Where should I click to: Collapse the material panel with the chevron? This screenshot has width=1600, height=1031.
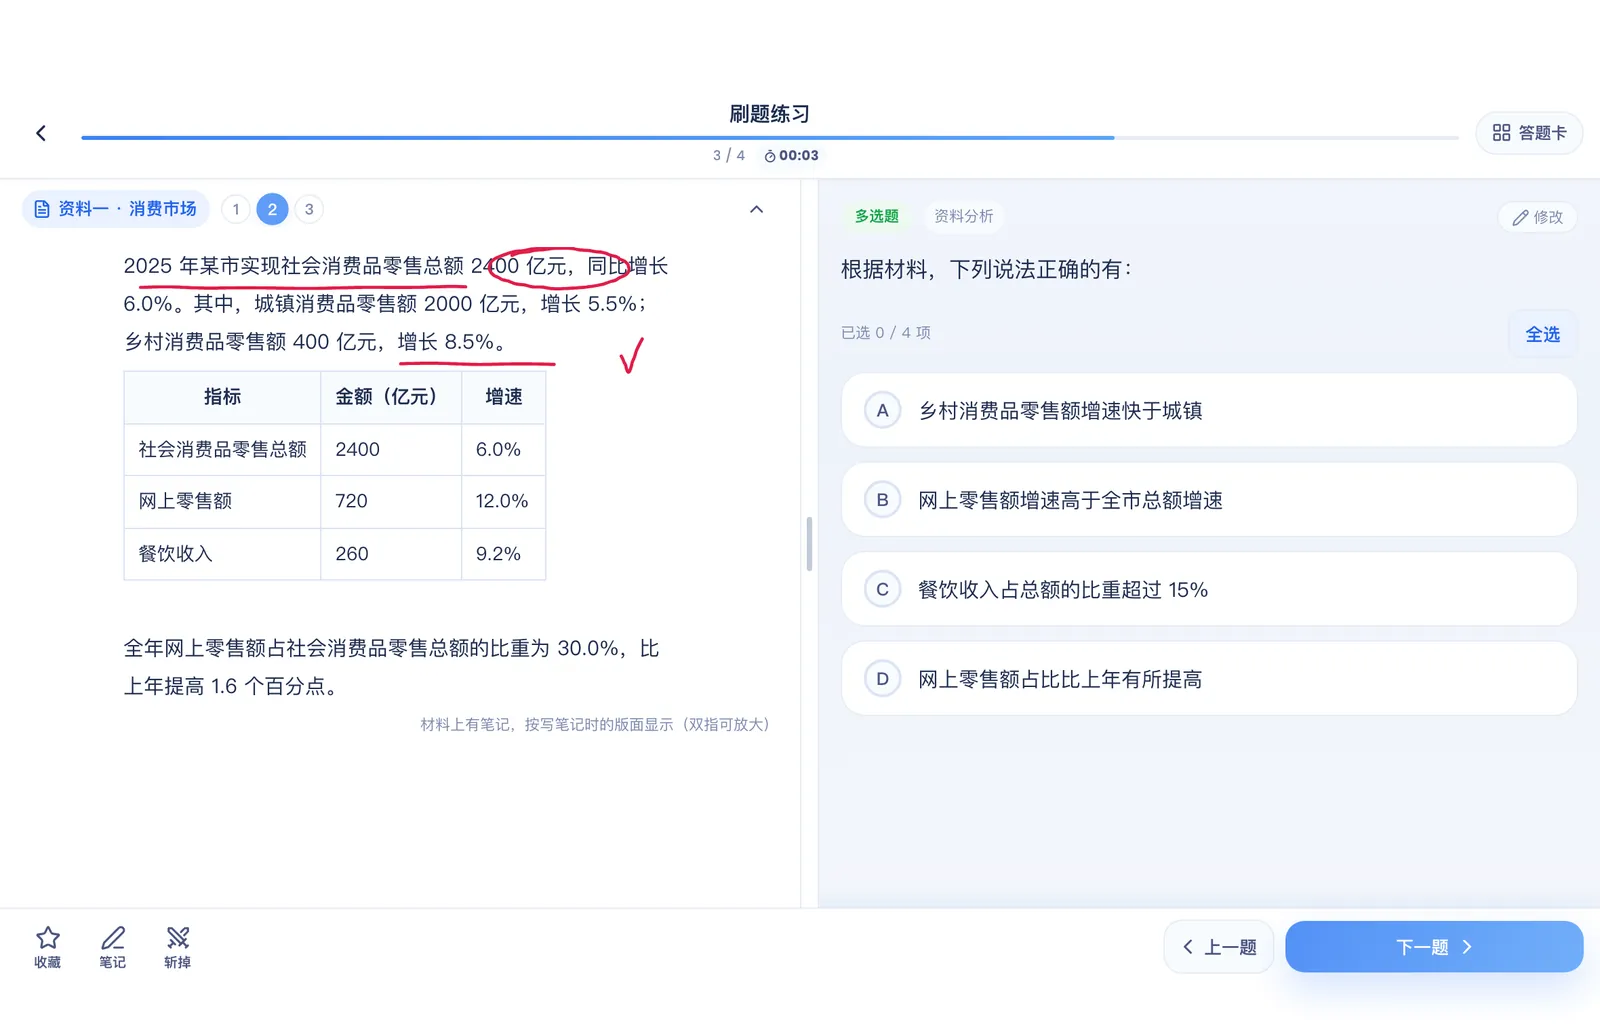pos(757,209)
